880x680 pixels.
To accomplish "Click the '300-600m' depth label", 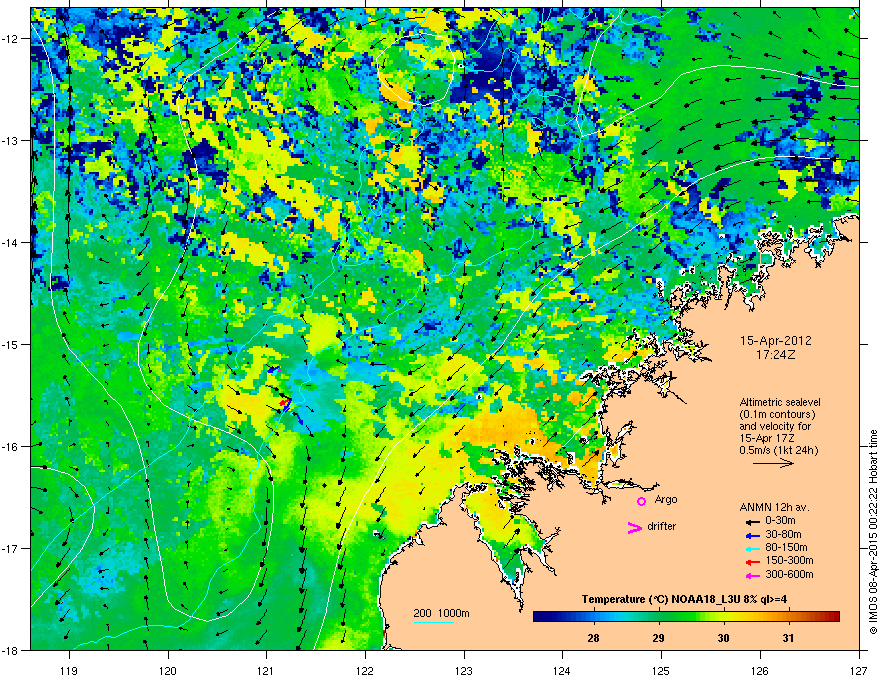I will pyautogui.click(x=789, y=574).
